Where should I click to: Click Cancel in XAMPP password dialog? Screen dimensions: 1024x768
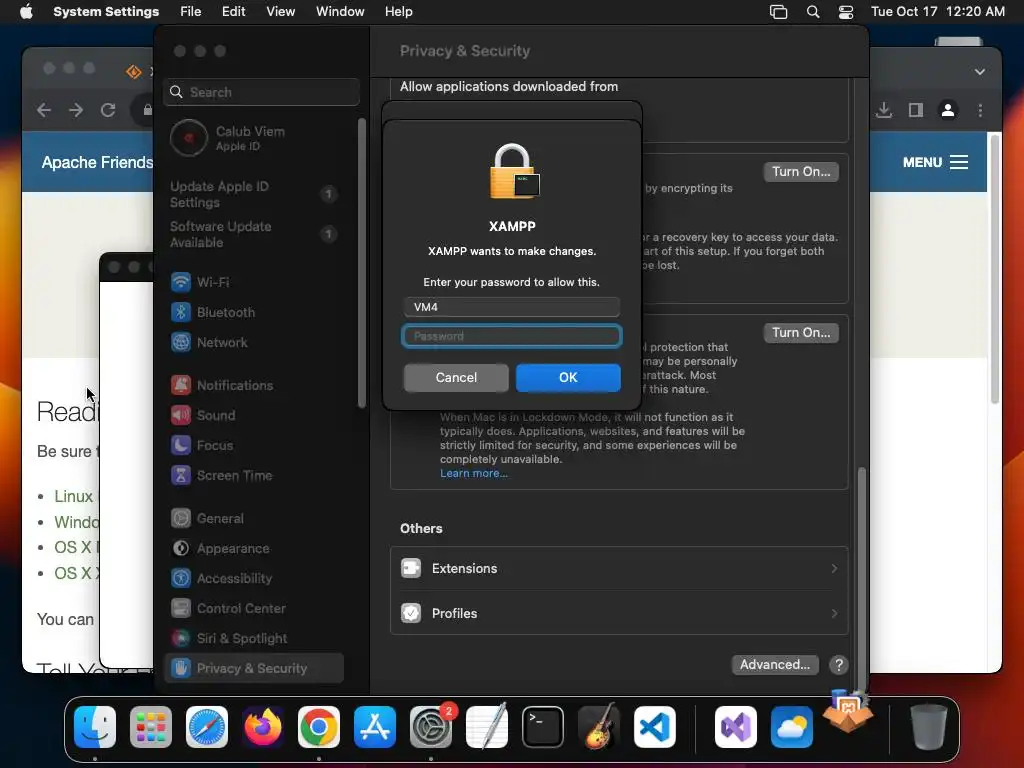tap(456, 377)
